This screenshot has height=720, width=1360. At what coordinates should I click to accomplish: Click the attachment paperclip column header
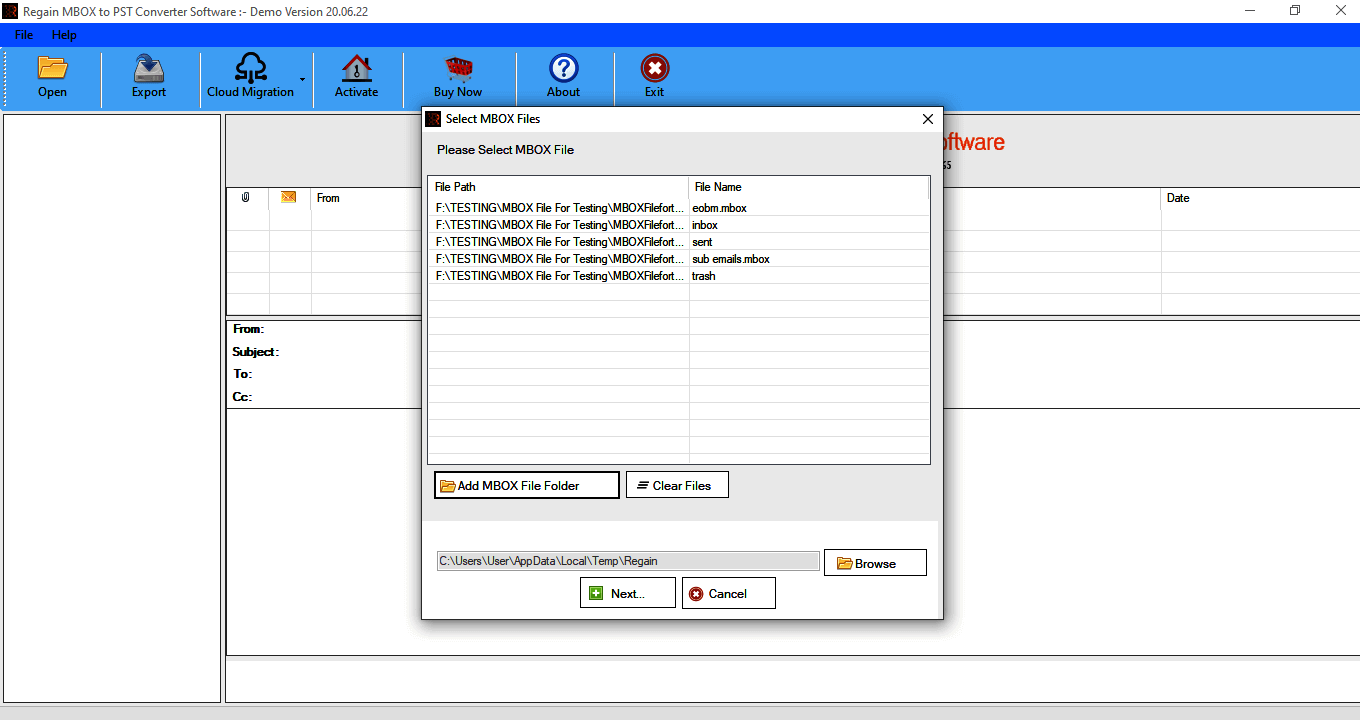[247, 198]
